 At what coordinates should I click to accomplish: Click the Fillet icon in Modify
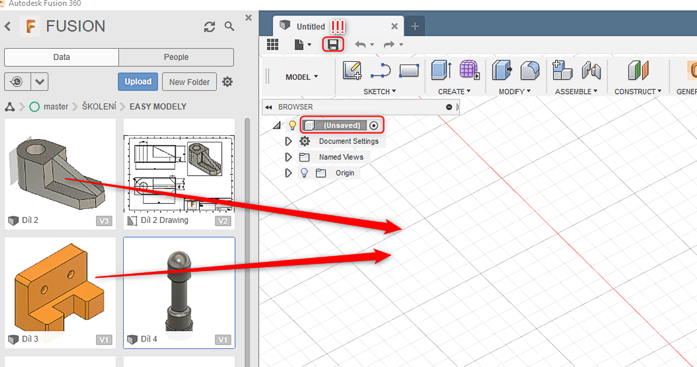[x=530, y=70]
